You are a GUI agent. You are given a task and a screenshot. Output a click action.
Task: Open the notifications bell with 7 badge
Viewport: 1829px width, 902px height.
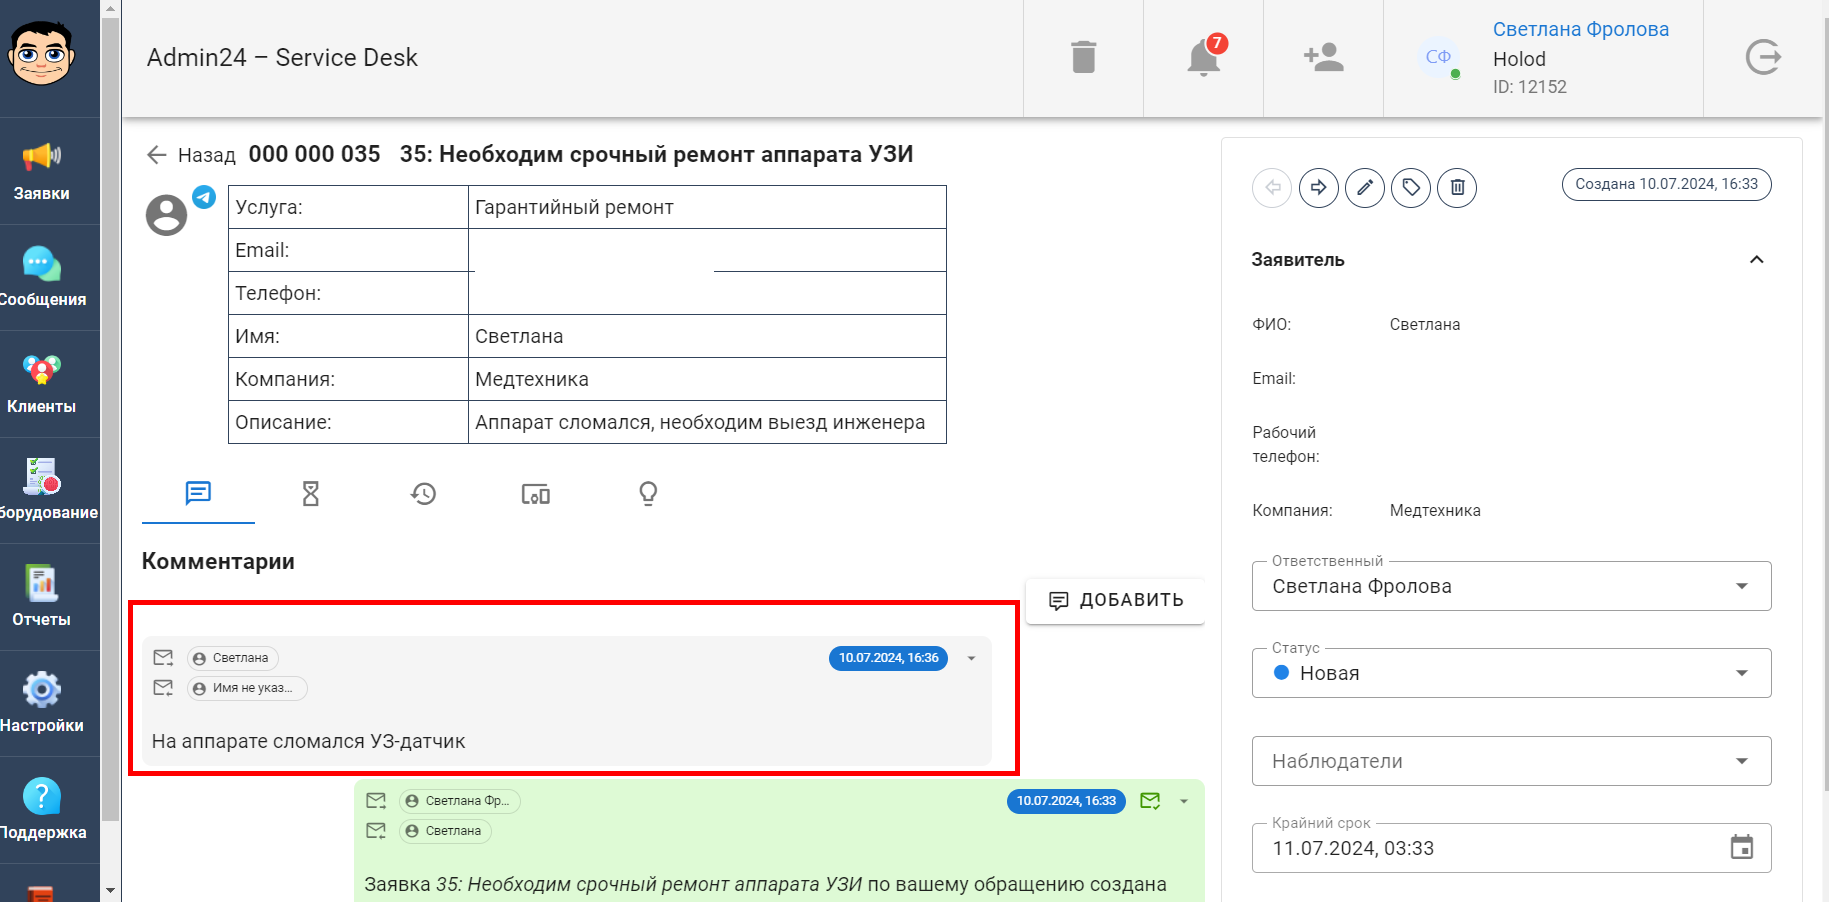click(1204, 57)
